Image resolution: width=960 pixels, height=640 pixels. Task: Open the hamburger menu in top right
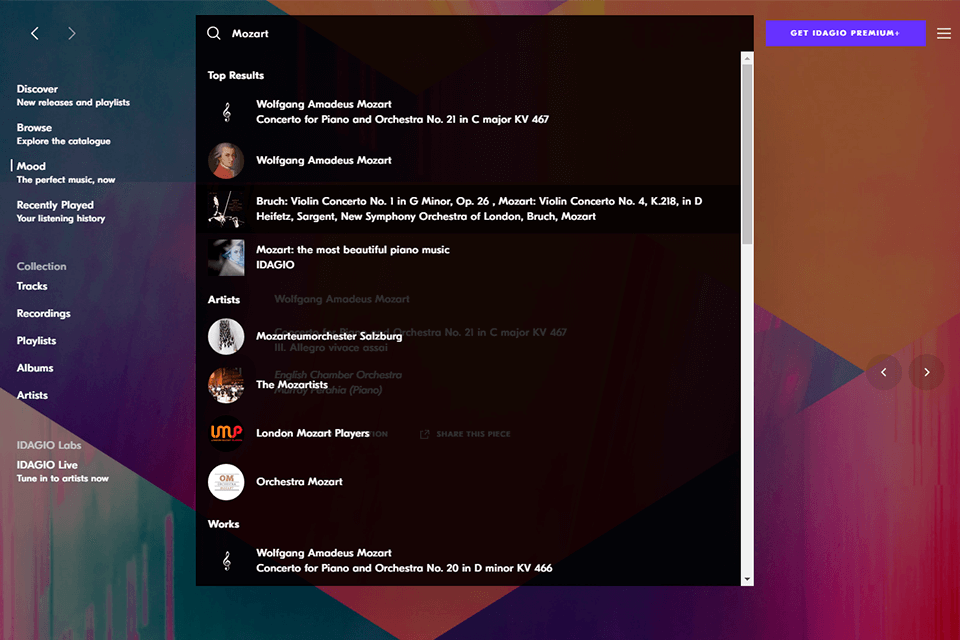tap(944, 33)
